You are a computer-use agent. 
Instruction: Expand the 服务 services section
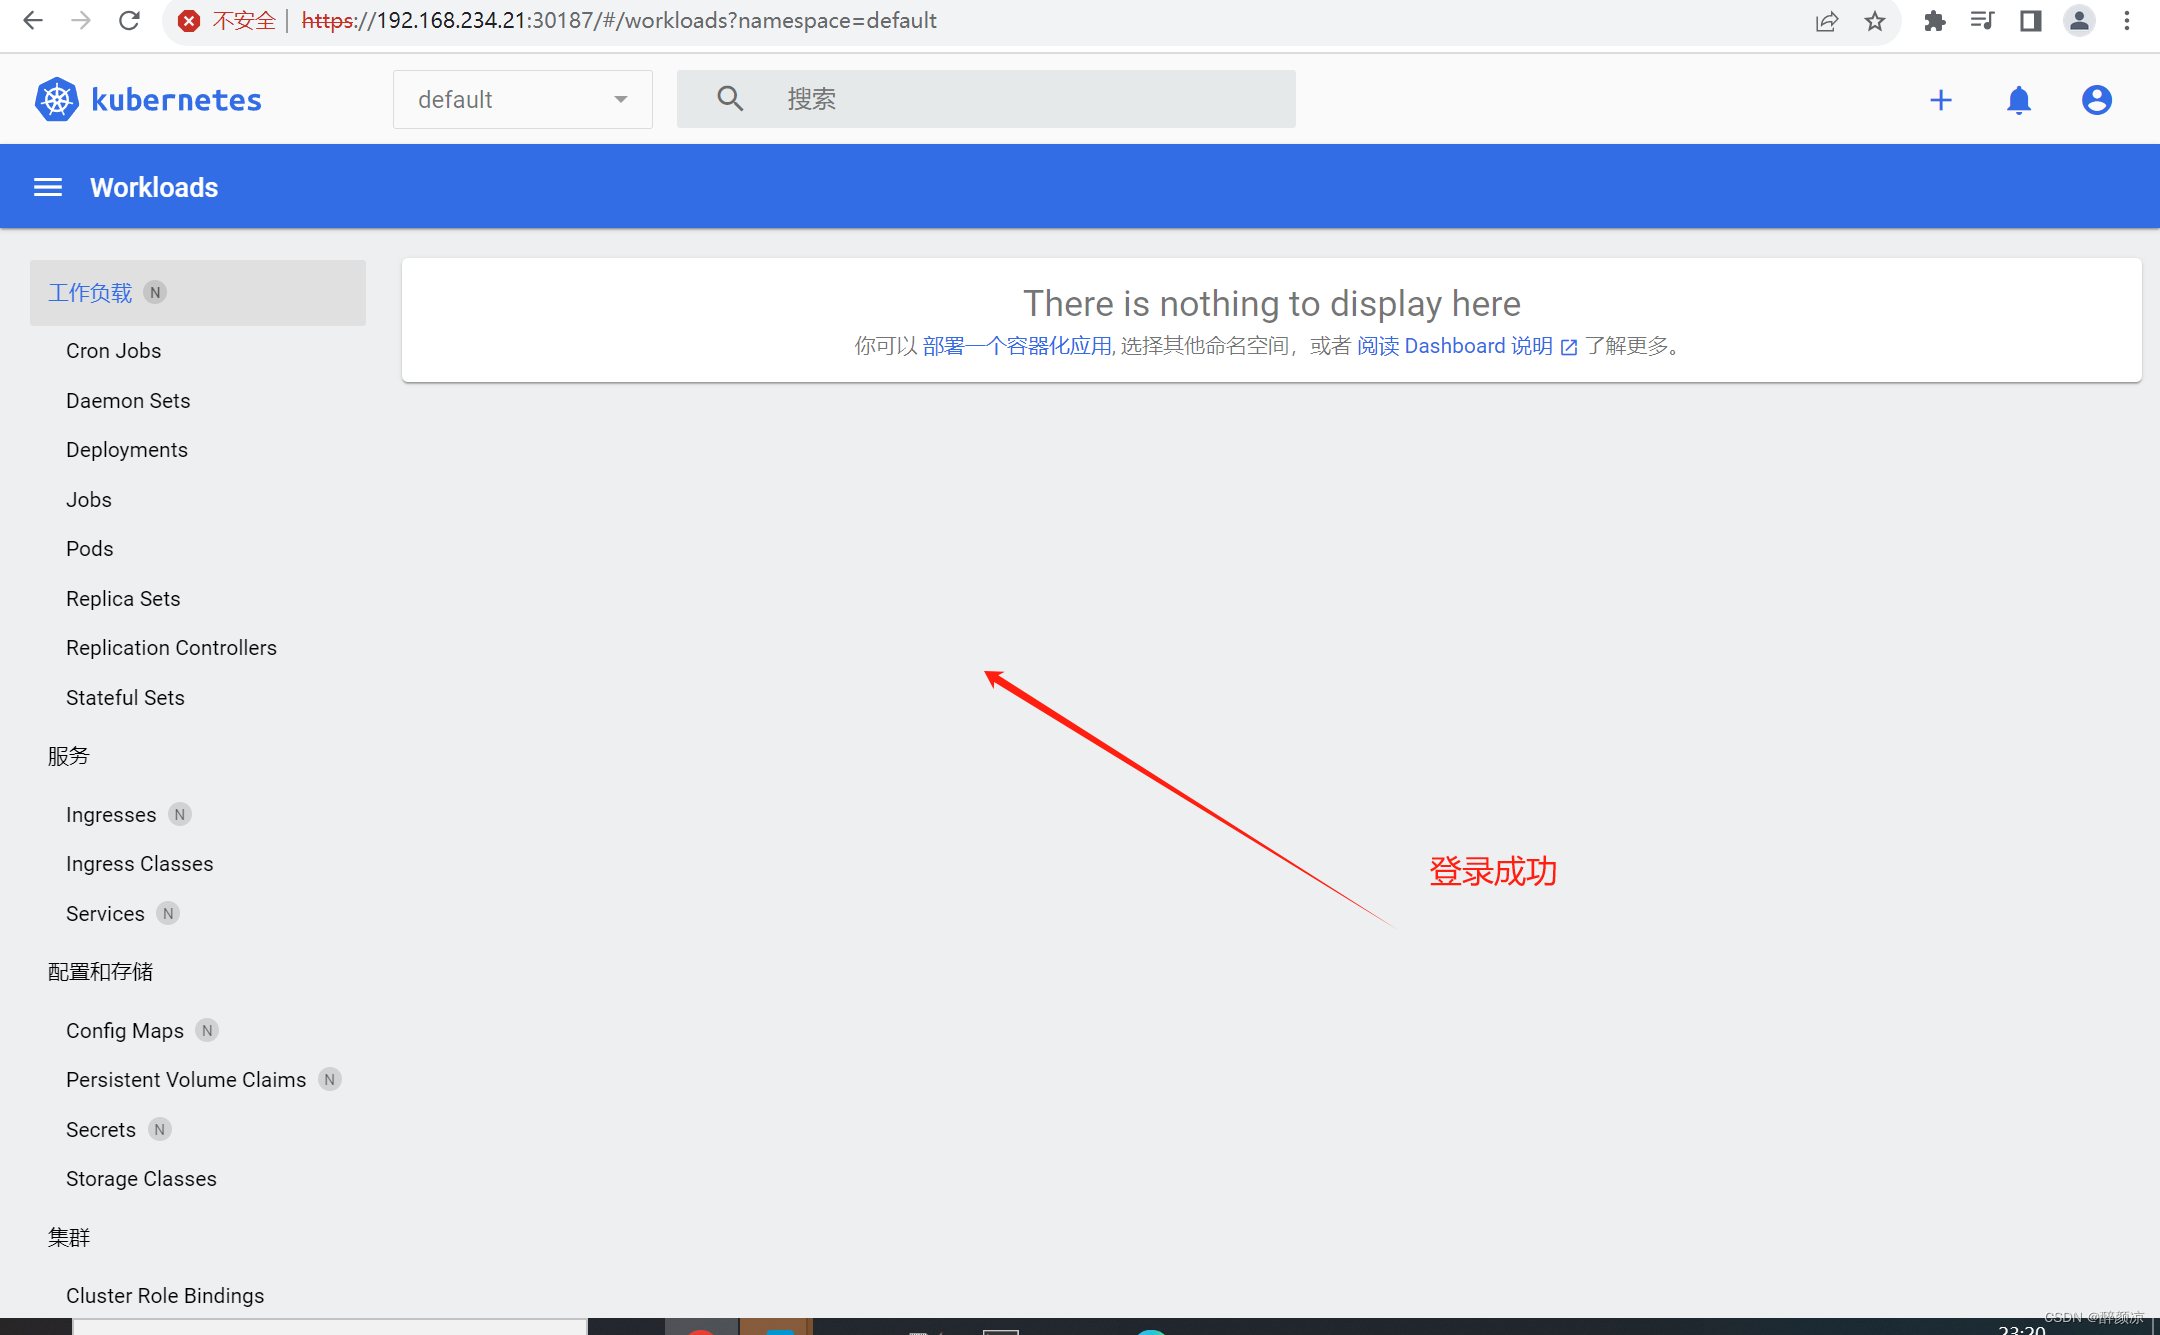point(69,756)
